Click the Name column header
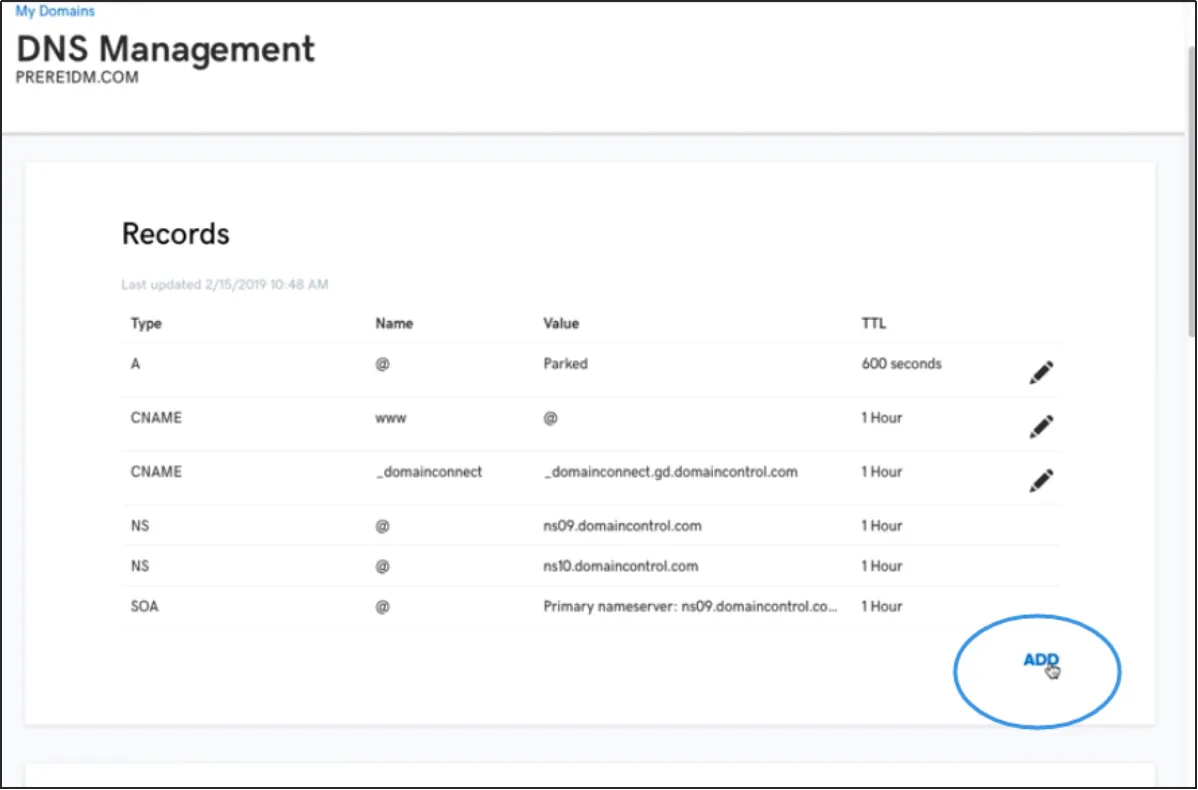The height and width of the screenshot is (790, 1198). tap(394, 323)
